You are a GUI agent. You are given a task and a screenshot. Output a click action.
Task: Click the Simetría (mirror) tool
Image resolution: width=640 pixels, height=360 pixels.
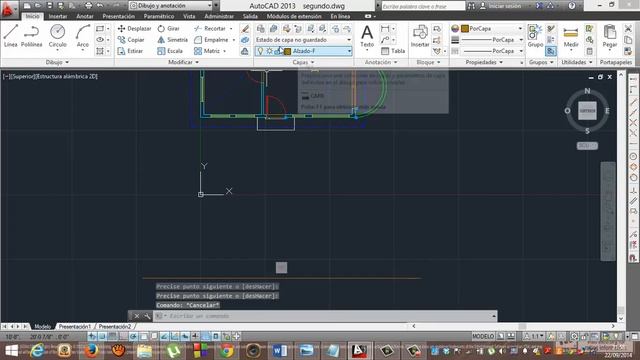[x=172, y=40]
